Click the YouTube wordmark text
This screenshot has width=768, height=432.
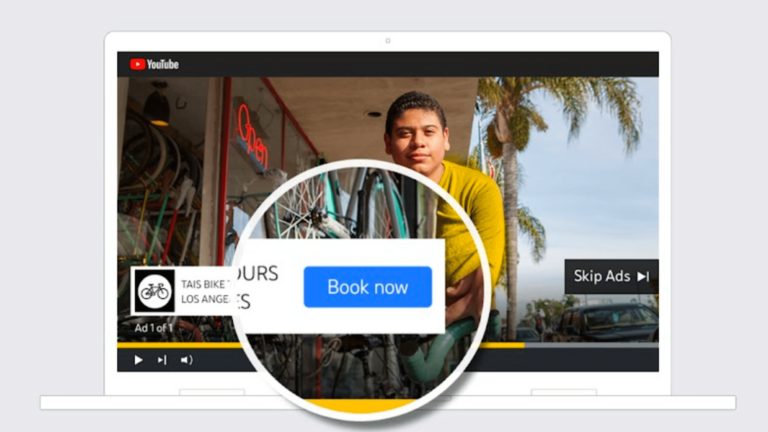[x=163, y=64]
